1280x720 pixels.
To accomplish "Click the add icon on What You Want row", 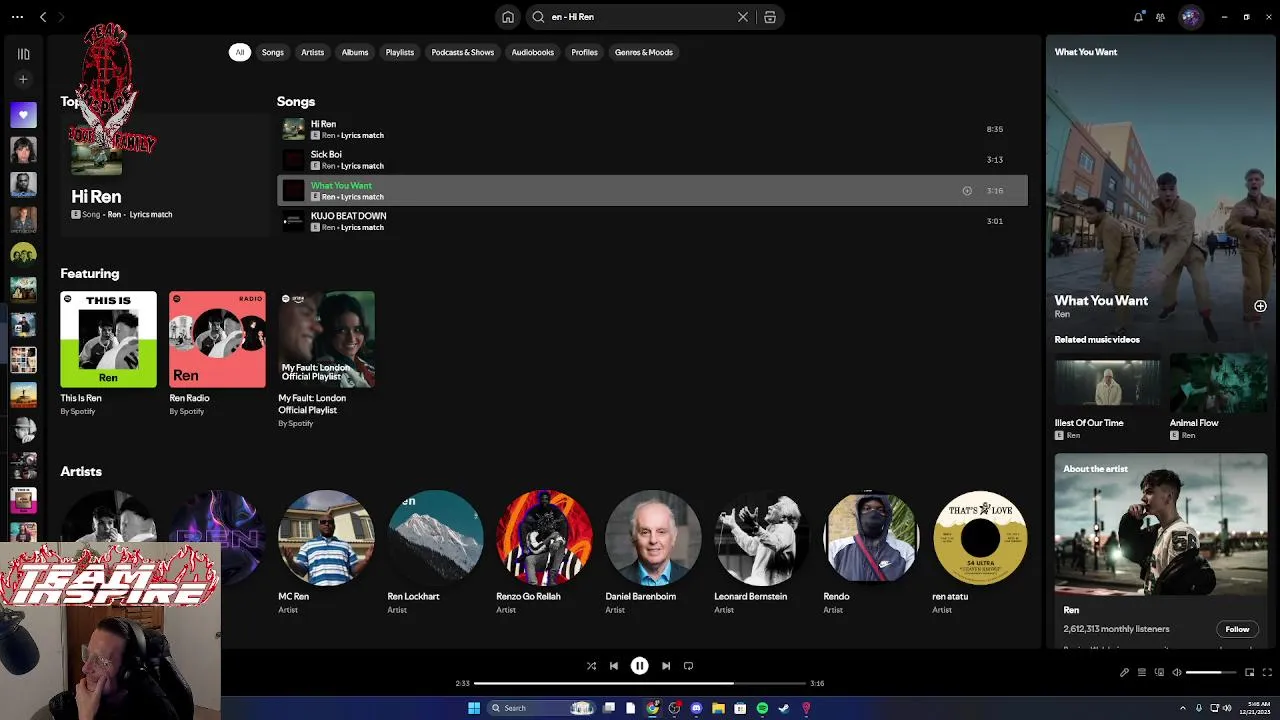I will click(966, 190).
